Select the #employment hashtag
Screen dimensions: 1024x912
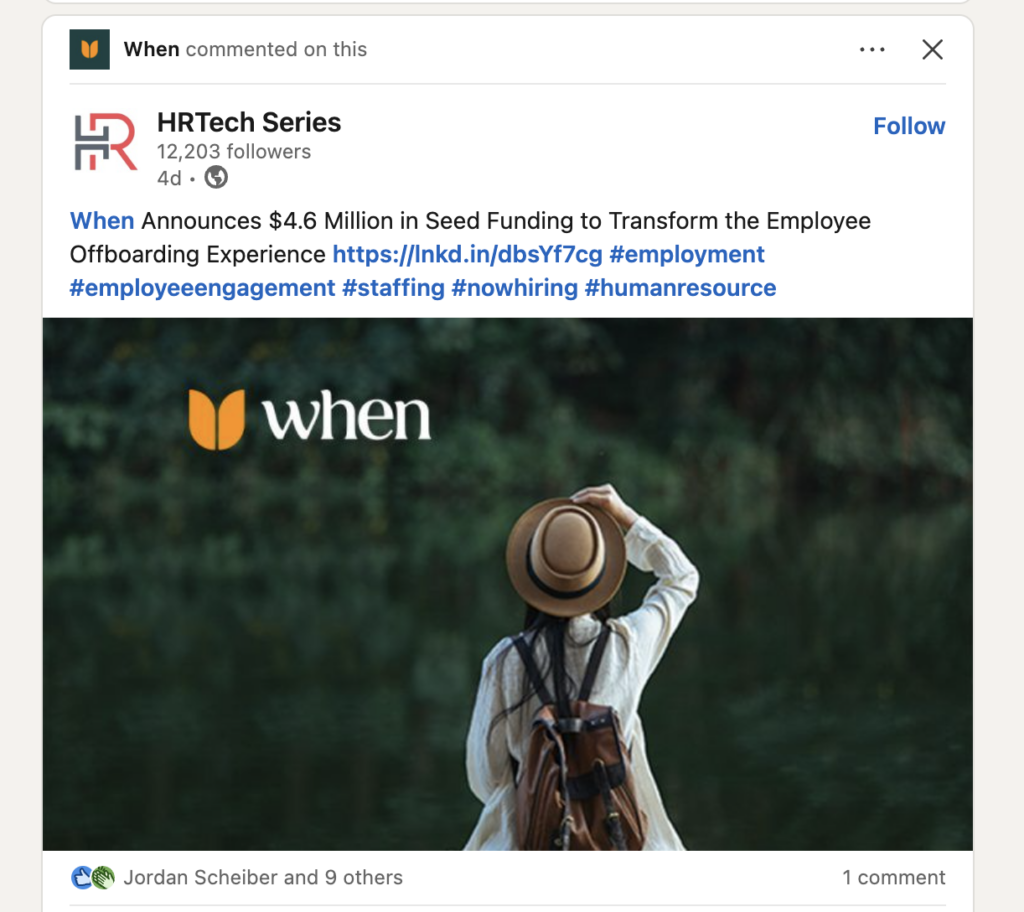(686, 254)
